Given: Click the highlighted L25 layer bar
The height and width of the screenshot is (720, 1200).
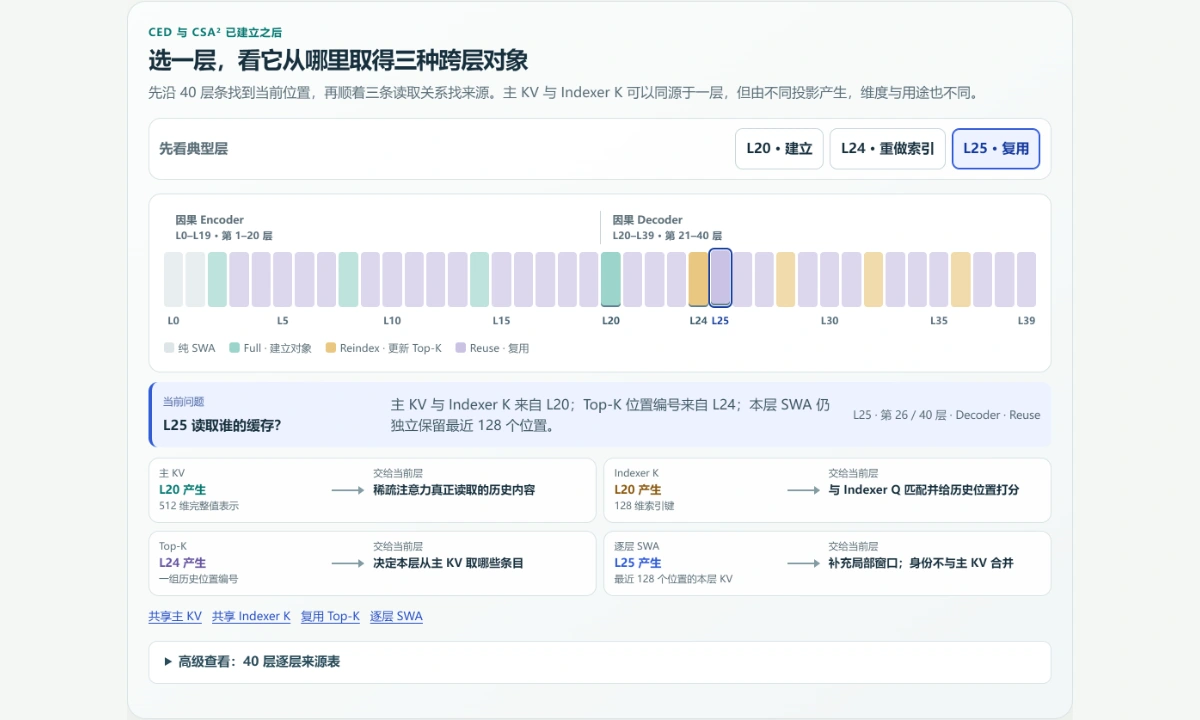Looking at the screenshot, I should [720, 278].
